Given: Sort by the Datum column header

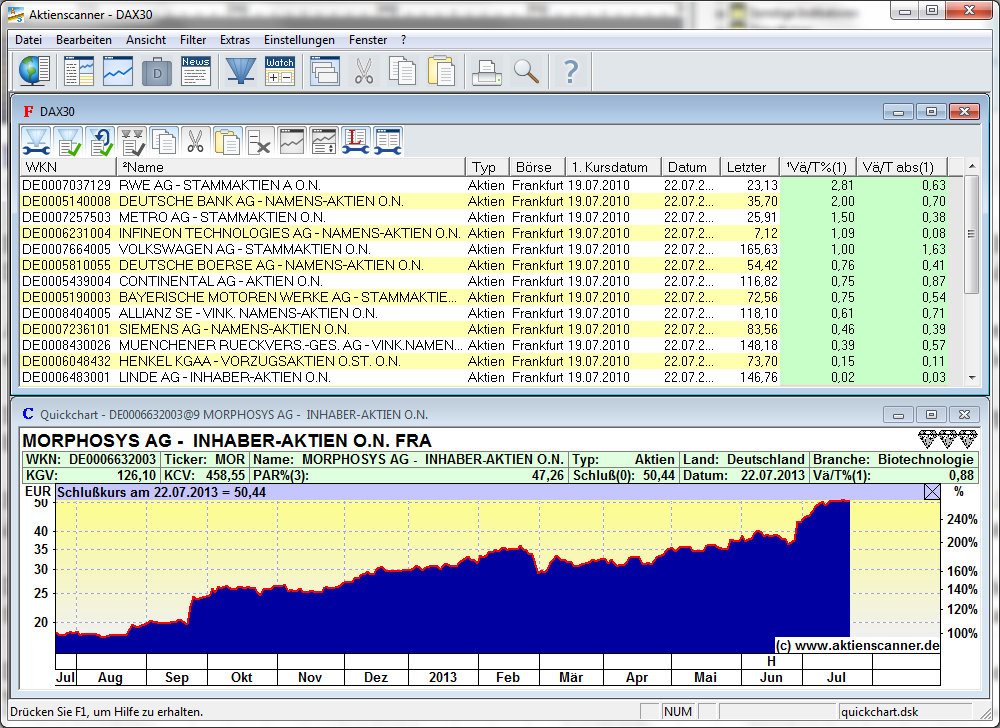Looking at the screenshot, I should click(x=690, y=167).
